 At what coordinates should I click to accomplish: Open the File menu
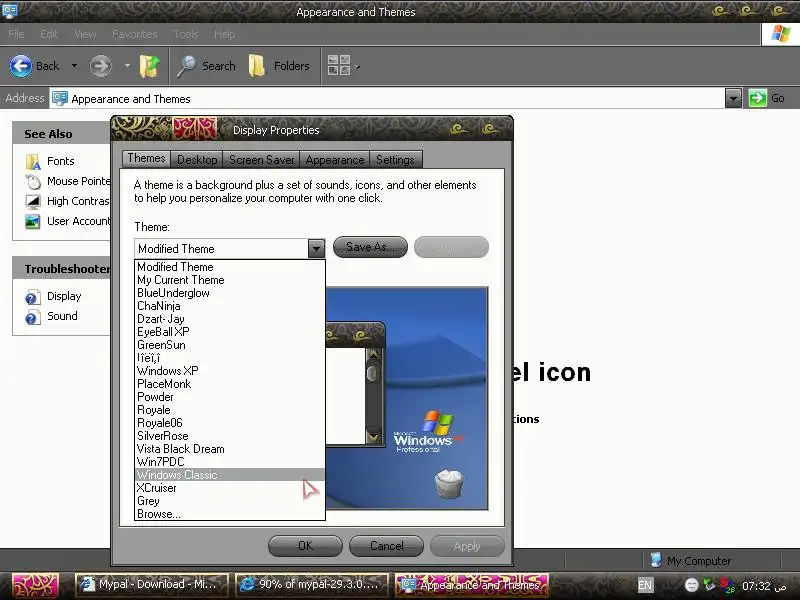coord(16,34)
